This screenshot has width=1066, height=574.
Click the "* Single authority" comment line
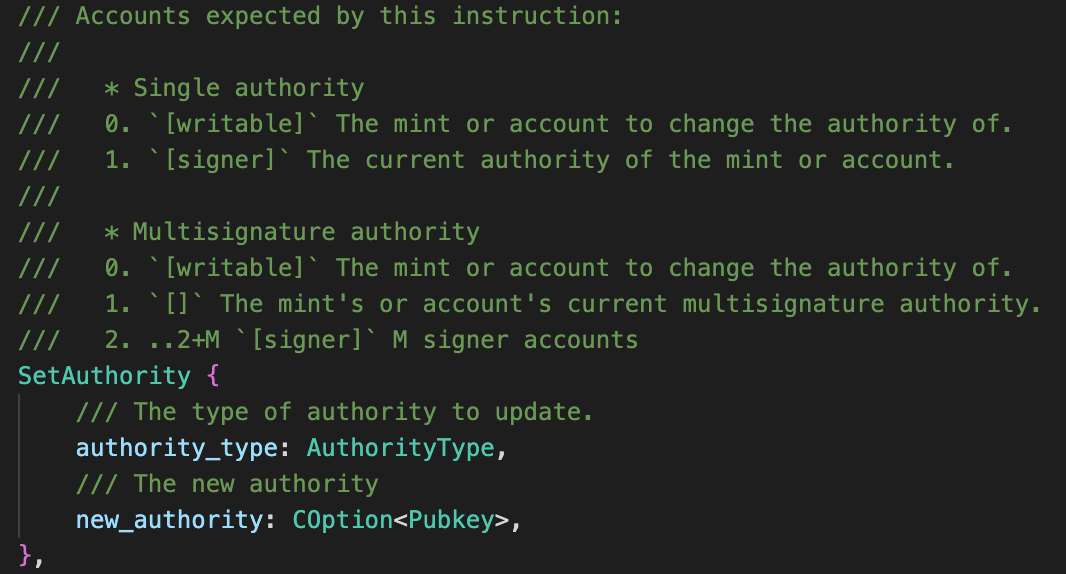click(234, 88)
